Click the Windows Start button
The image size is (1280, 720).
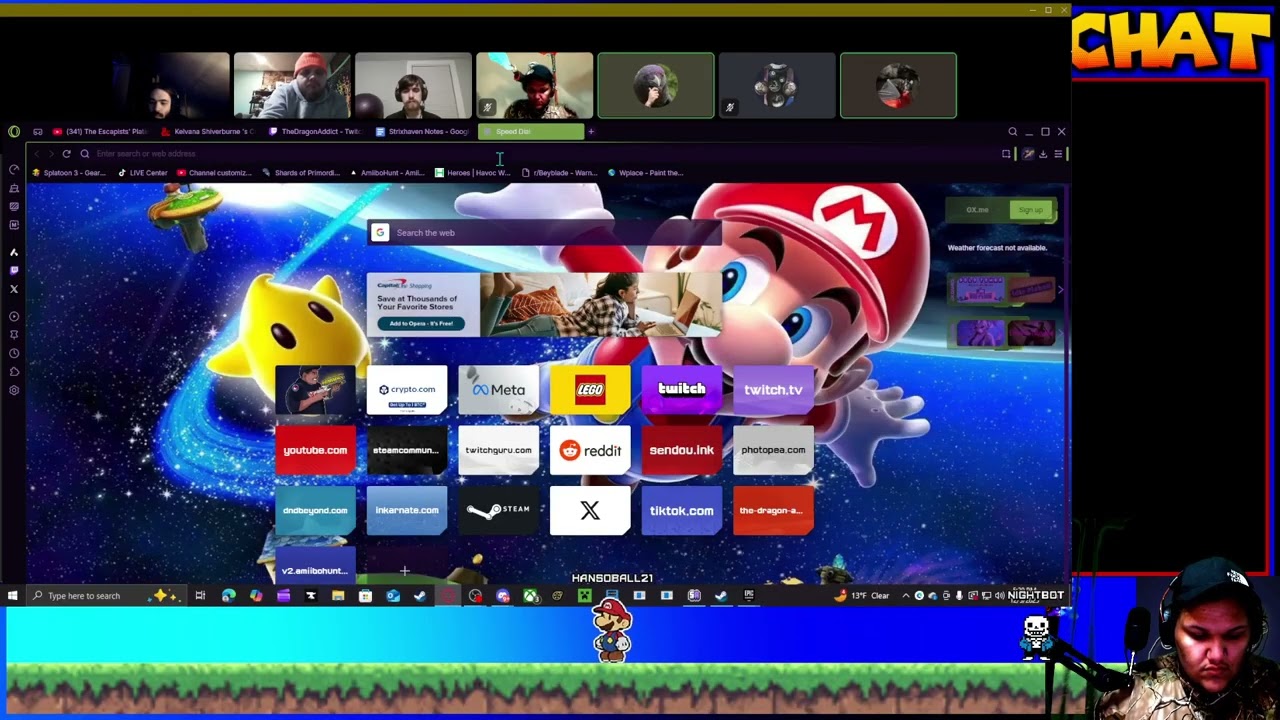pos(13,596)
